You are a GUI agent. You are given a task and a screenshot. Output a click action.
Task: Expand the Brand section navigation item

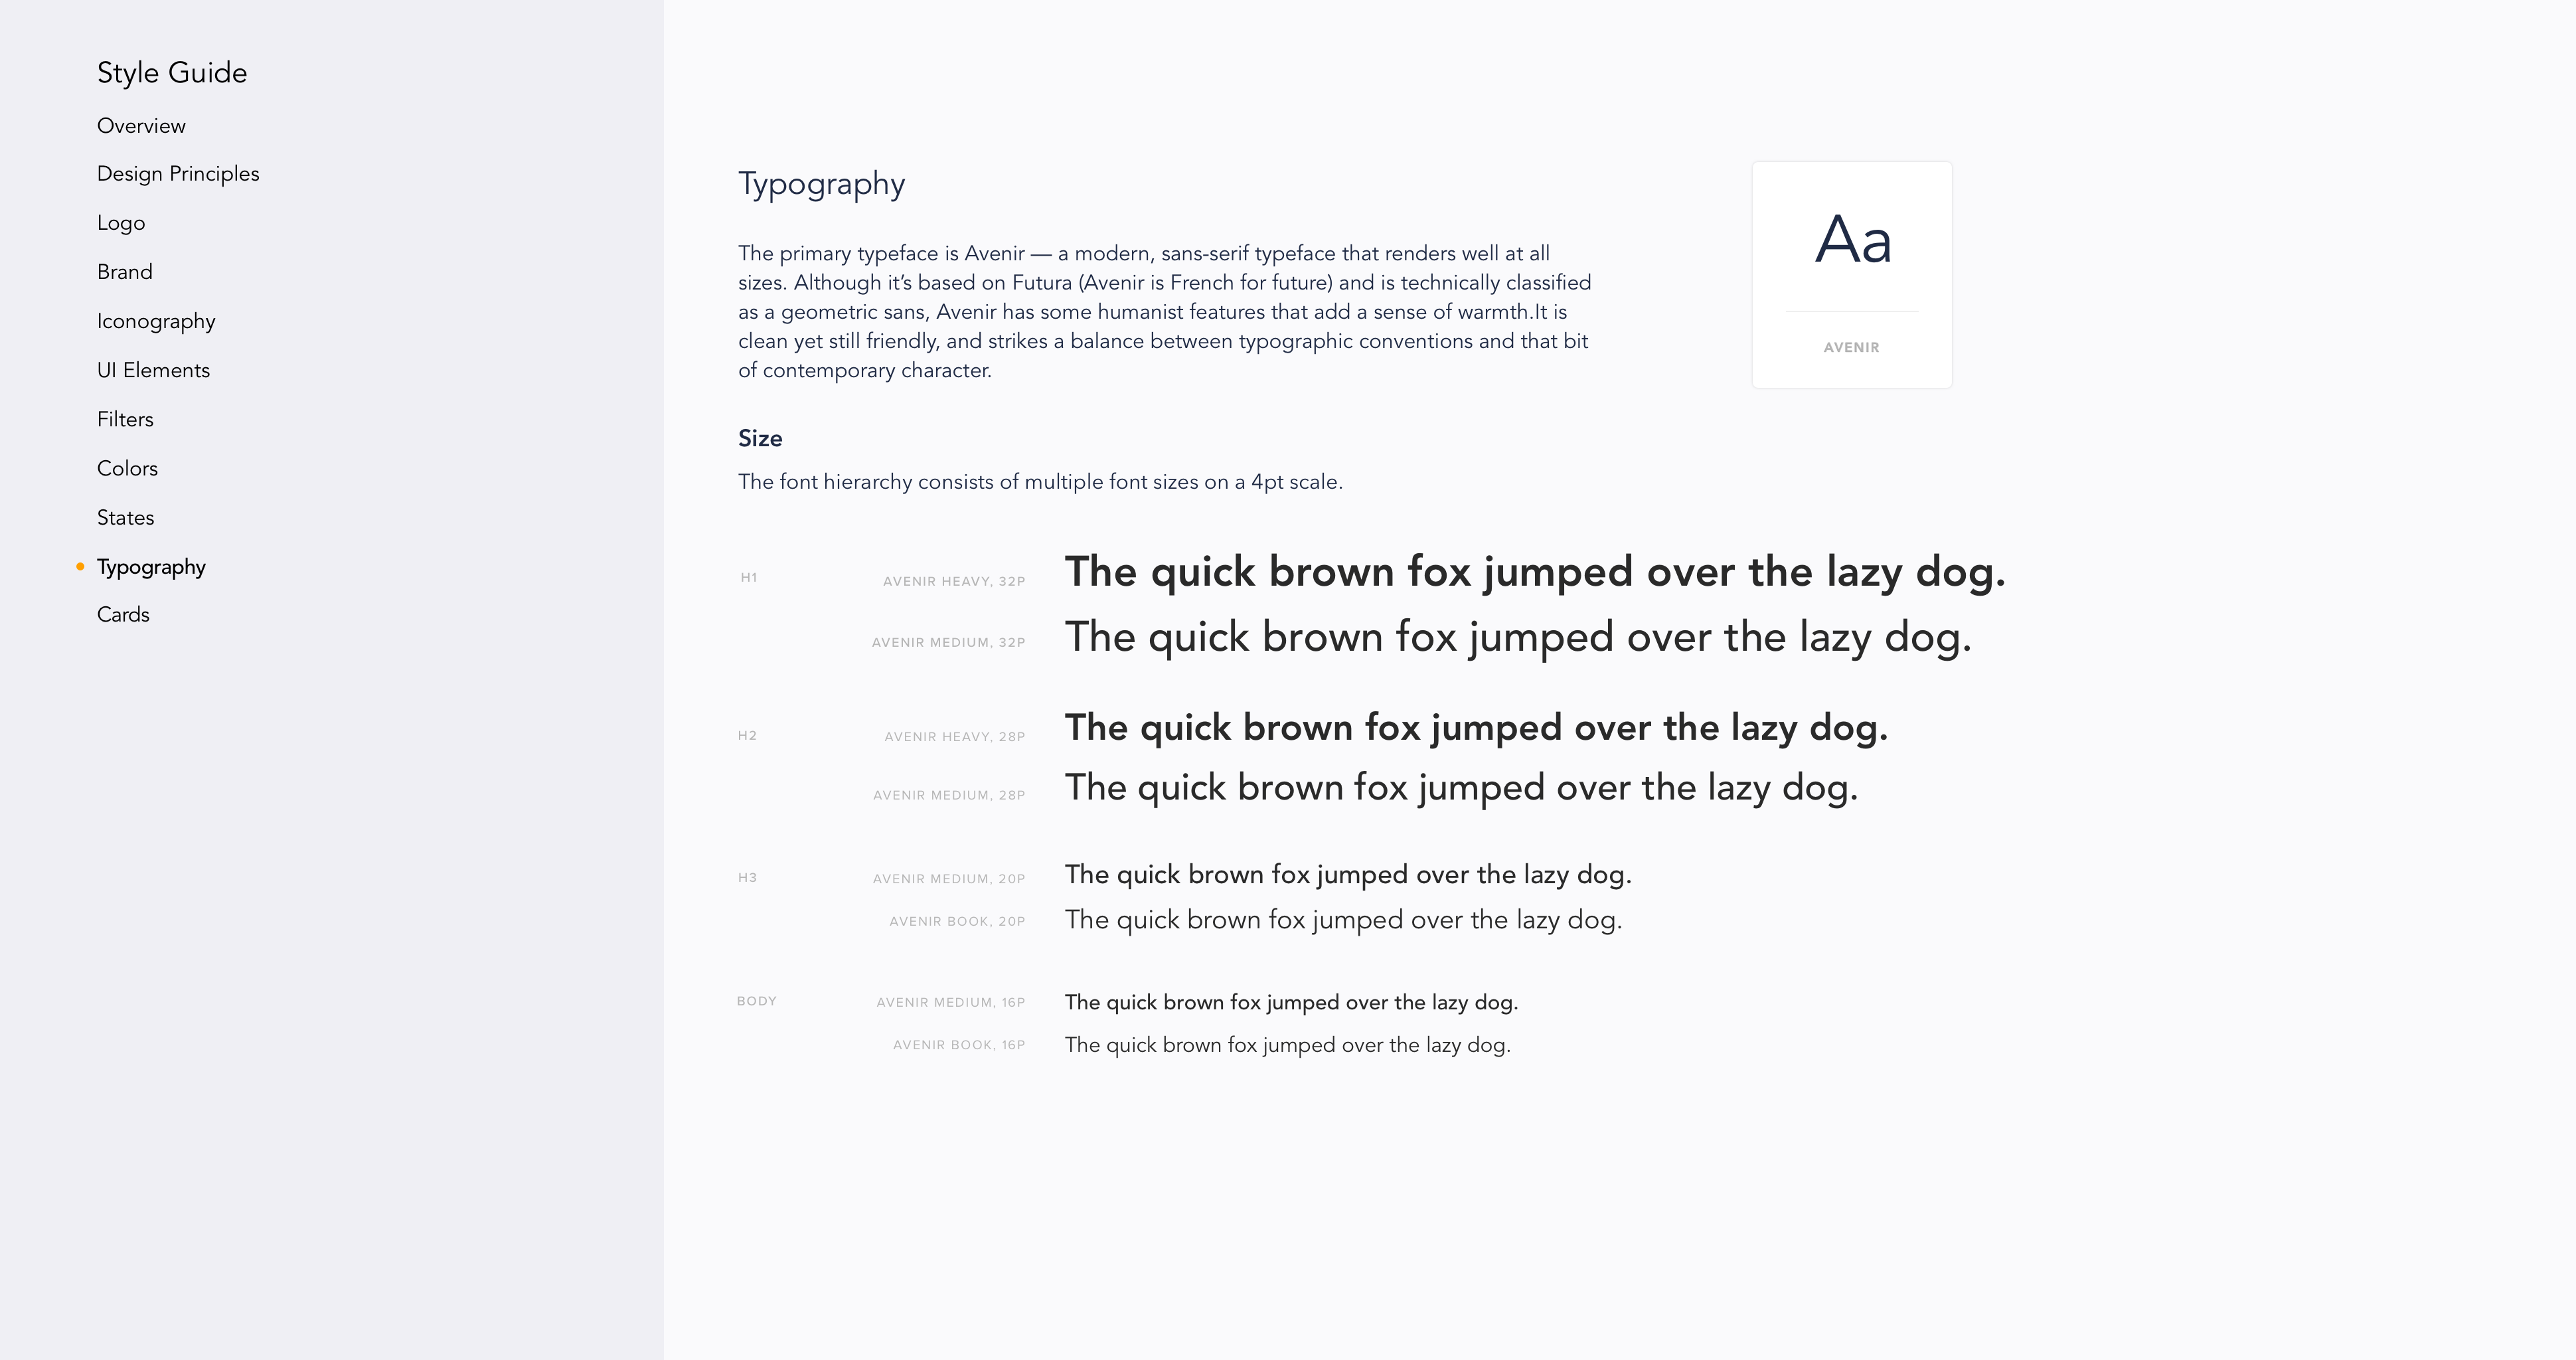pos(123,271)
